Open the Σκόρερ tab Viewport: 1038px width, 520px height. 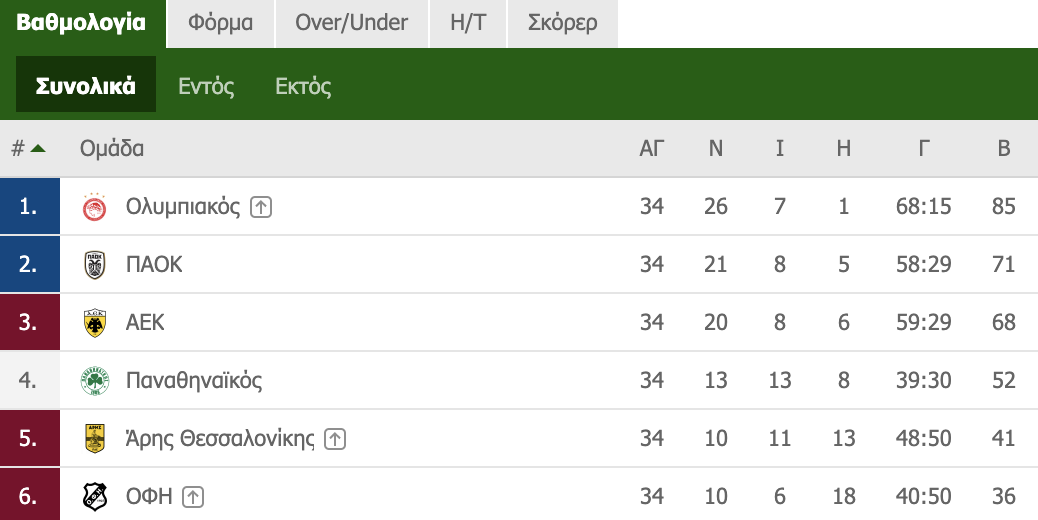point(562,23)
